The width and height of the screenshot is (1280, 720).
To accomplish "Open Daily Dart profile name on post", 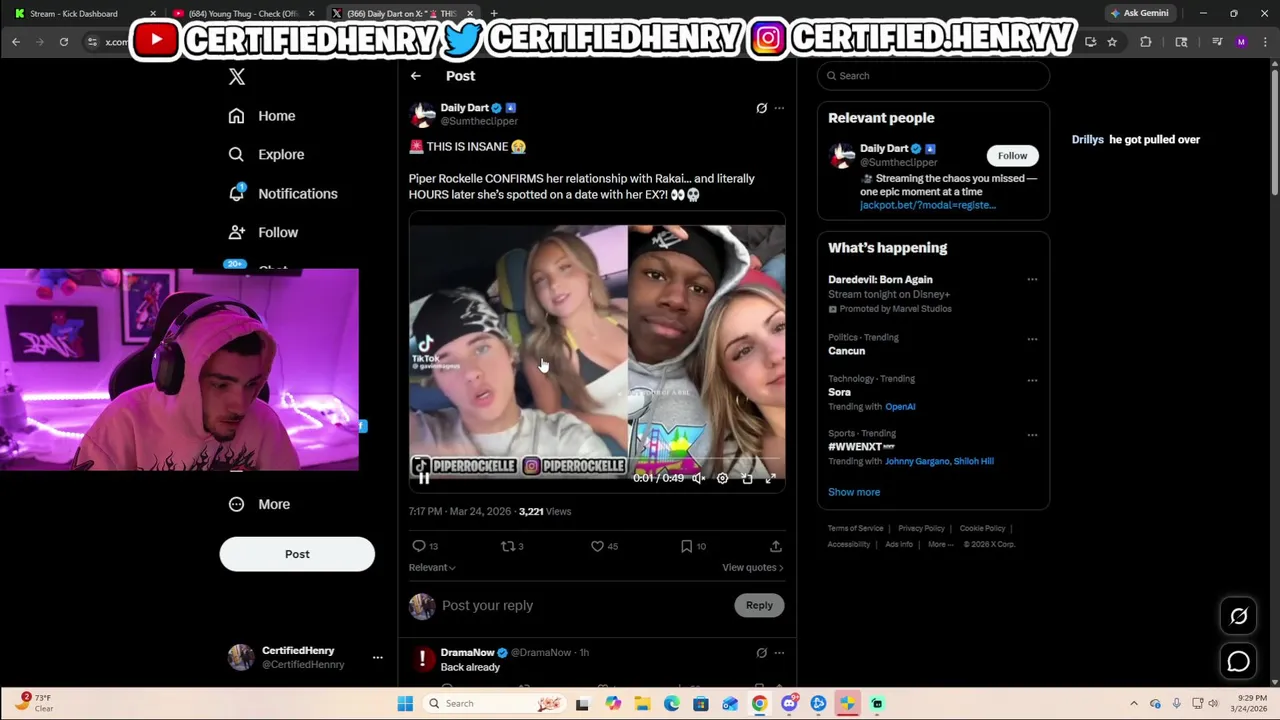I will pyautogui.click(x=465, y=107).
